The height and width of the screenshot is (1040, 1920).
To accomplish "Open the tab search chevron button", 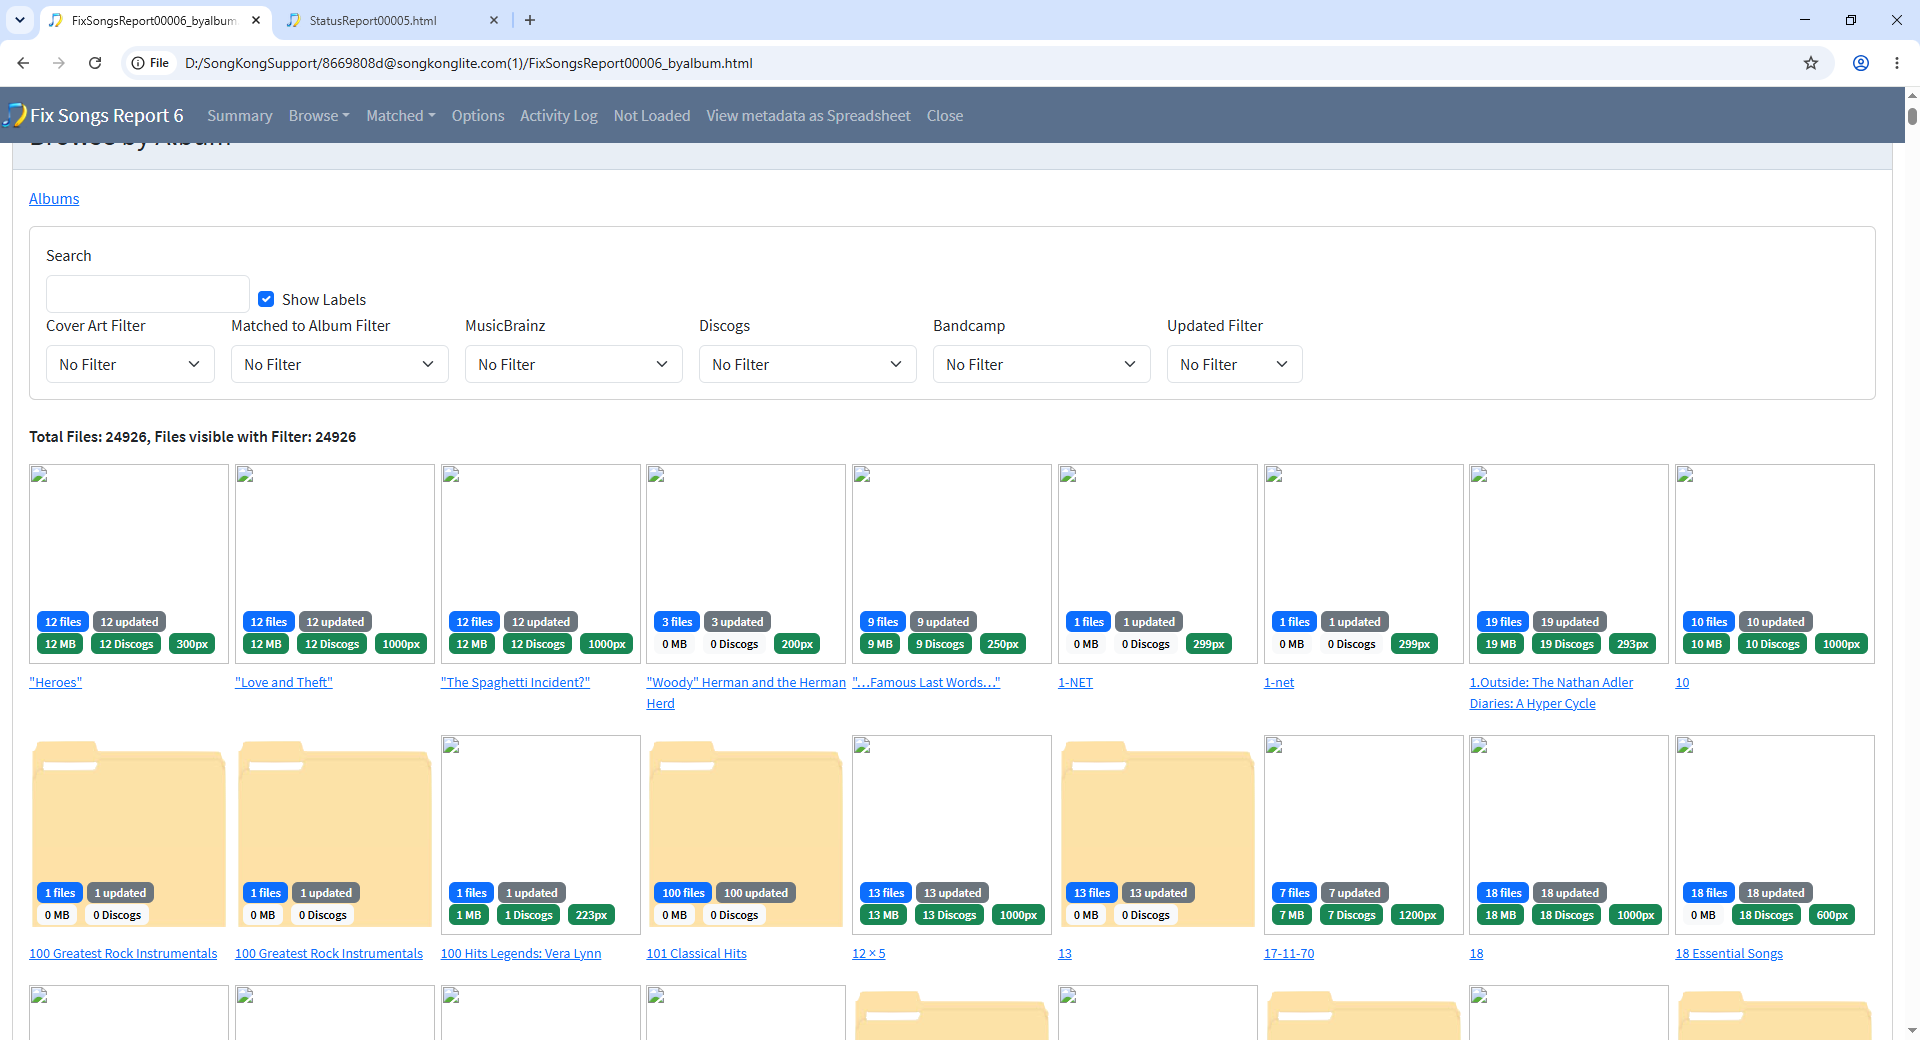I will [20, 20].
